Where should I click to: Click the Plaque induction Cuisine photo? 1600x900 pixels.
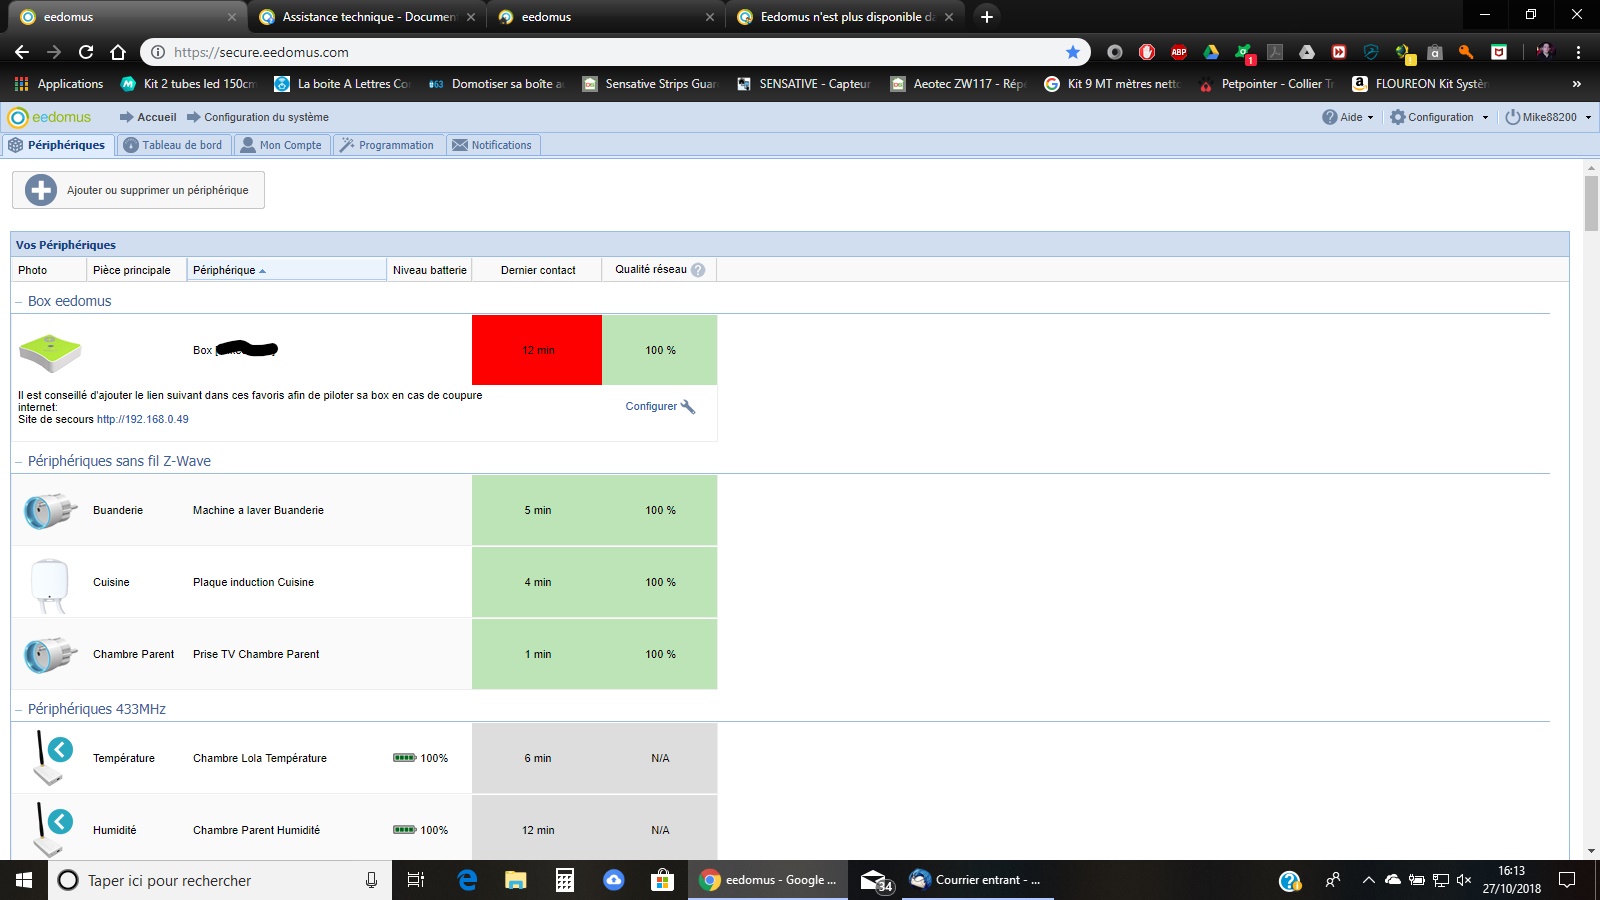tap(49, 584)
